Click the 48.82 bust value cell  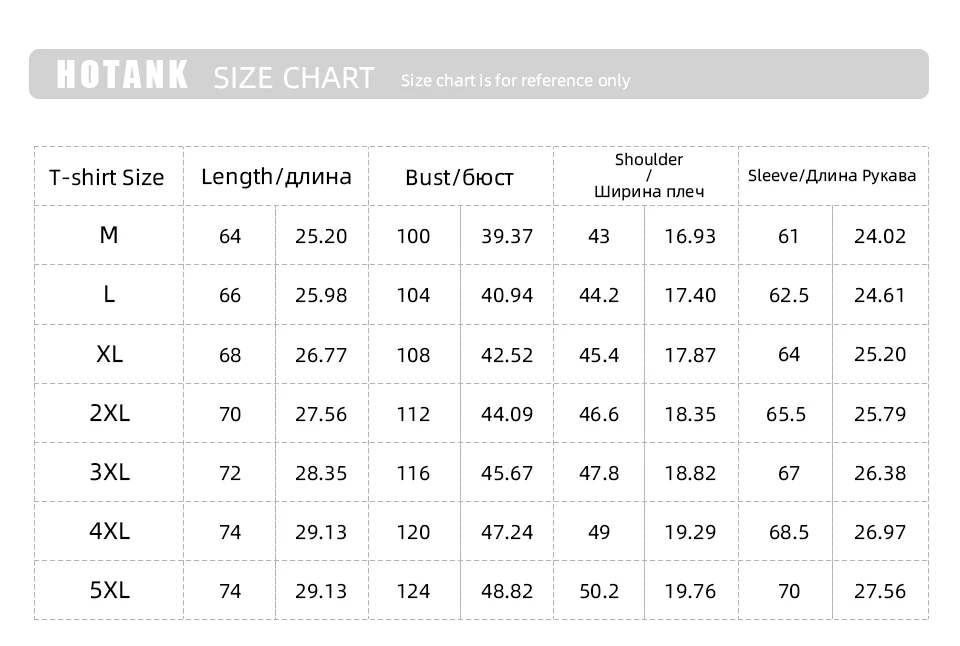click(x=507, y=591)
